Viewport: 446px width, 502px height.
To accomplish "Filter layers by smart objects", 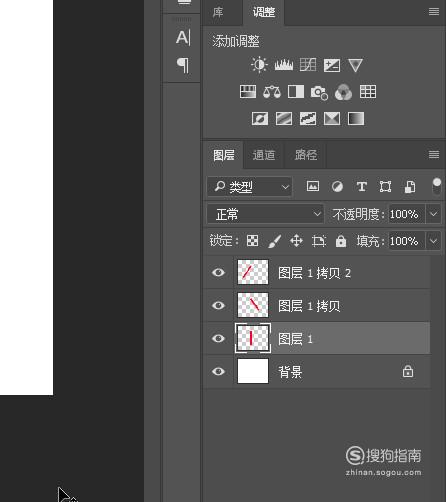I will tap(410, 187).
